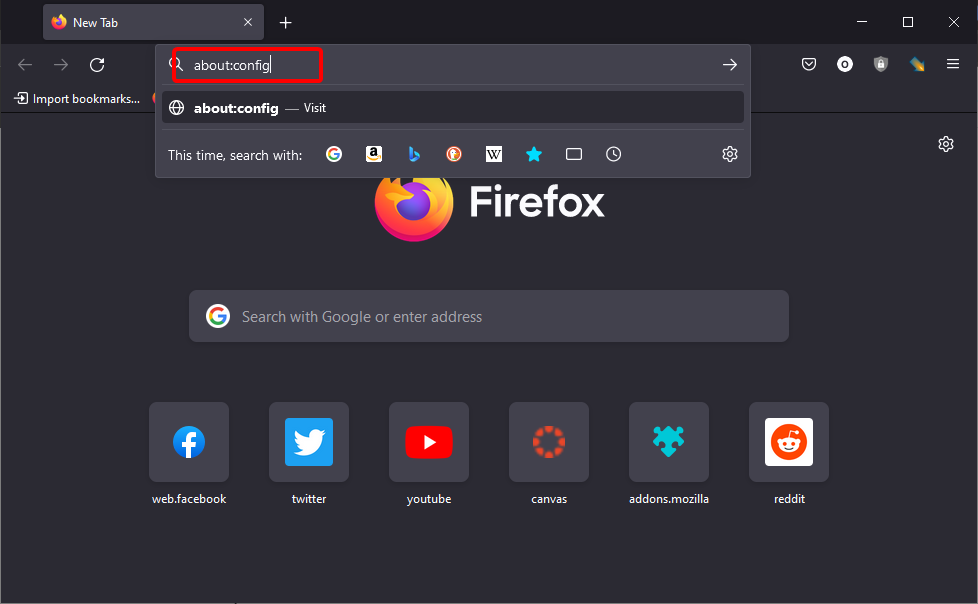The image size is (978, 604).
Task: Search in Bookmarks with star icon
Action: point(534,154)
